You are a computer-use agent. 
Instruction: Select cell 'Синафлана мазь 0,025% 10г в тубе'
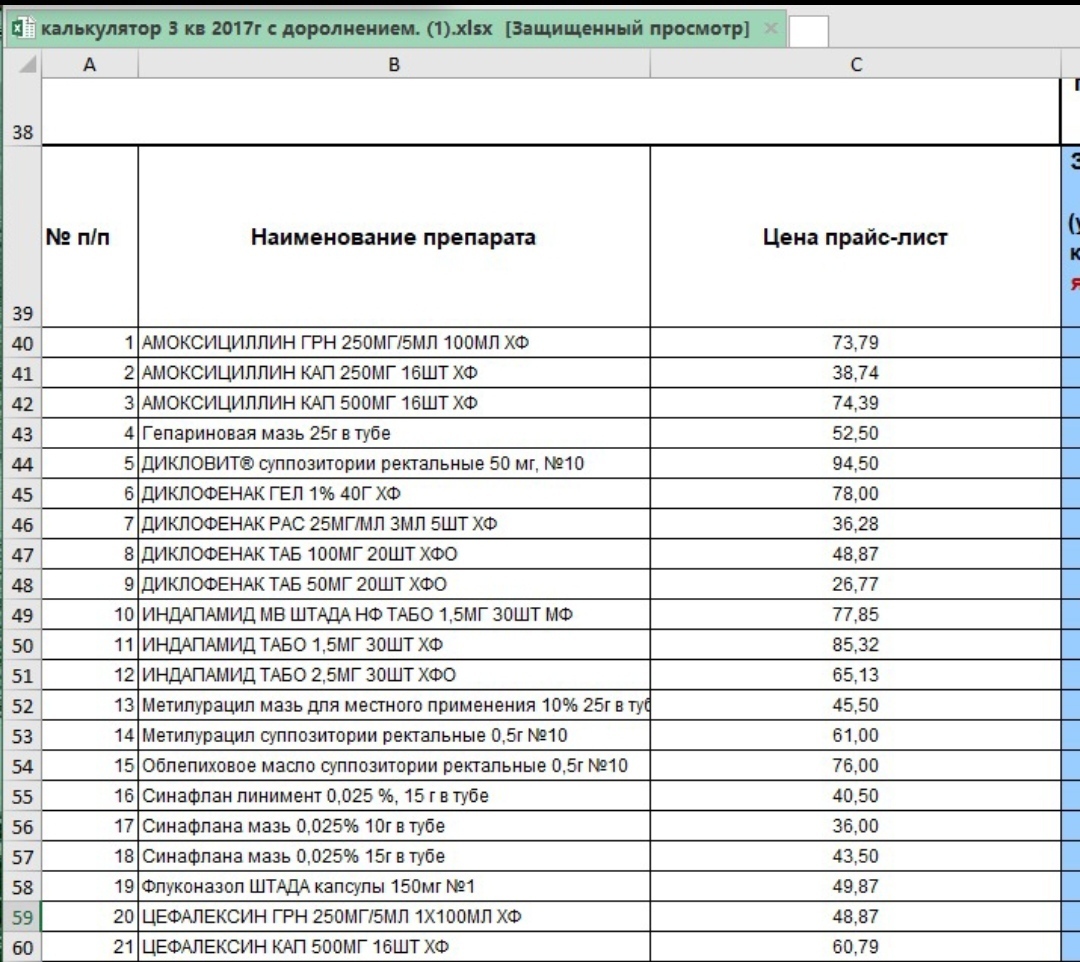click(x=394, y=826)
